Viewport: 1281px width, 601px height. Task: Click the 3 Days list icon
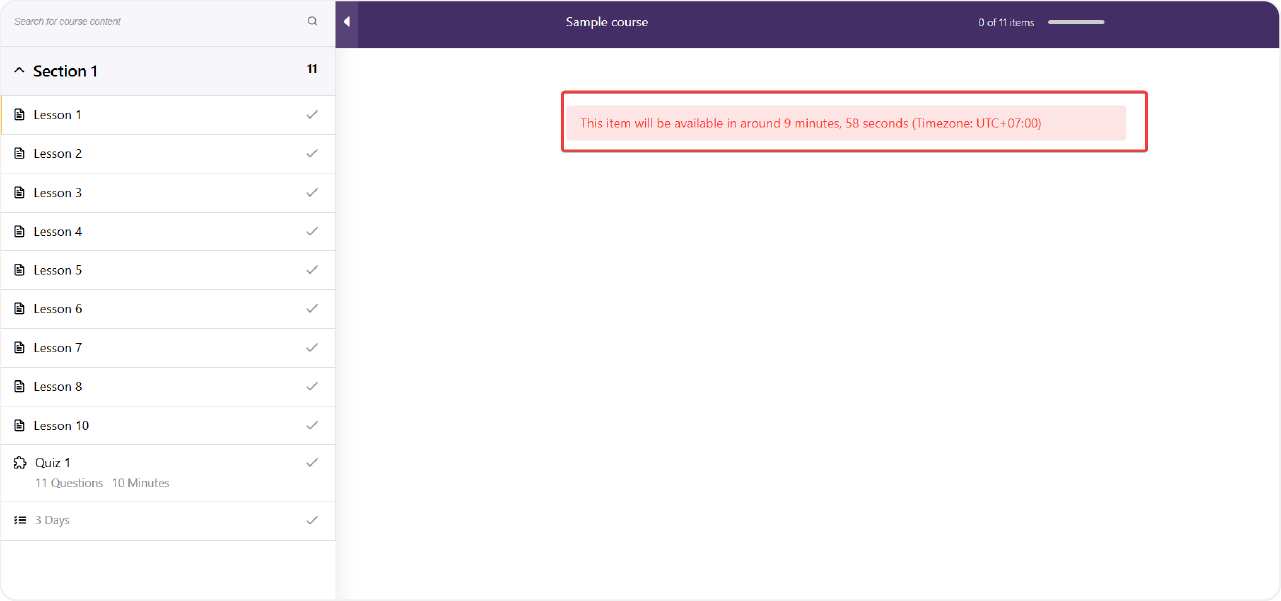pyautogui.click(x=19, y=520)
